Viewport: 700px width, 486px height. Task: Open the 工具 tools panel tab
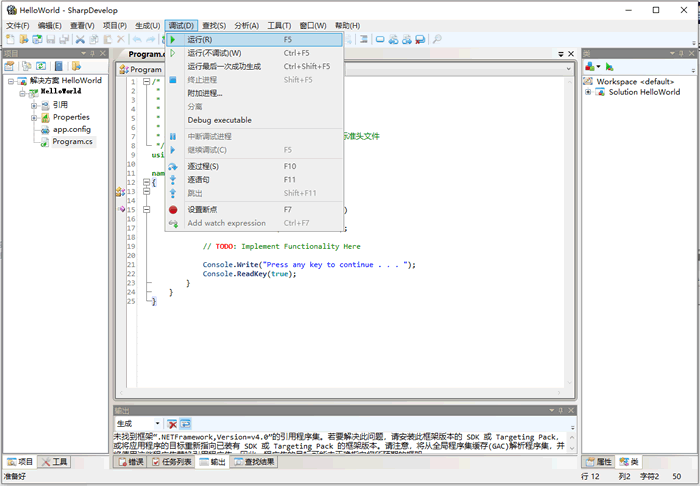click(x=55, y=462)
